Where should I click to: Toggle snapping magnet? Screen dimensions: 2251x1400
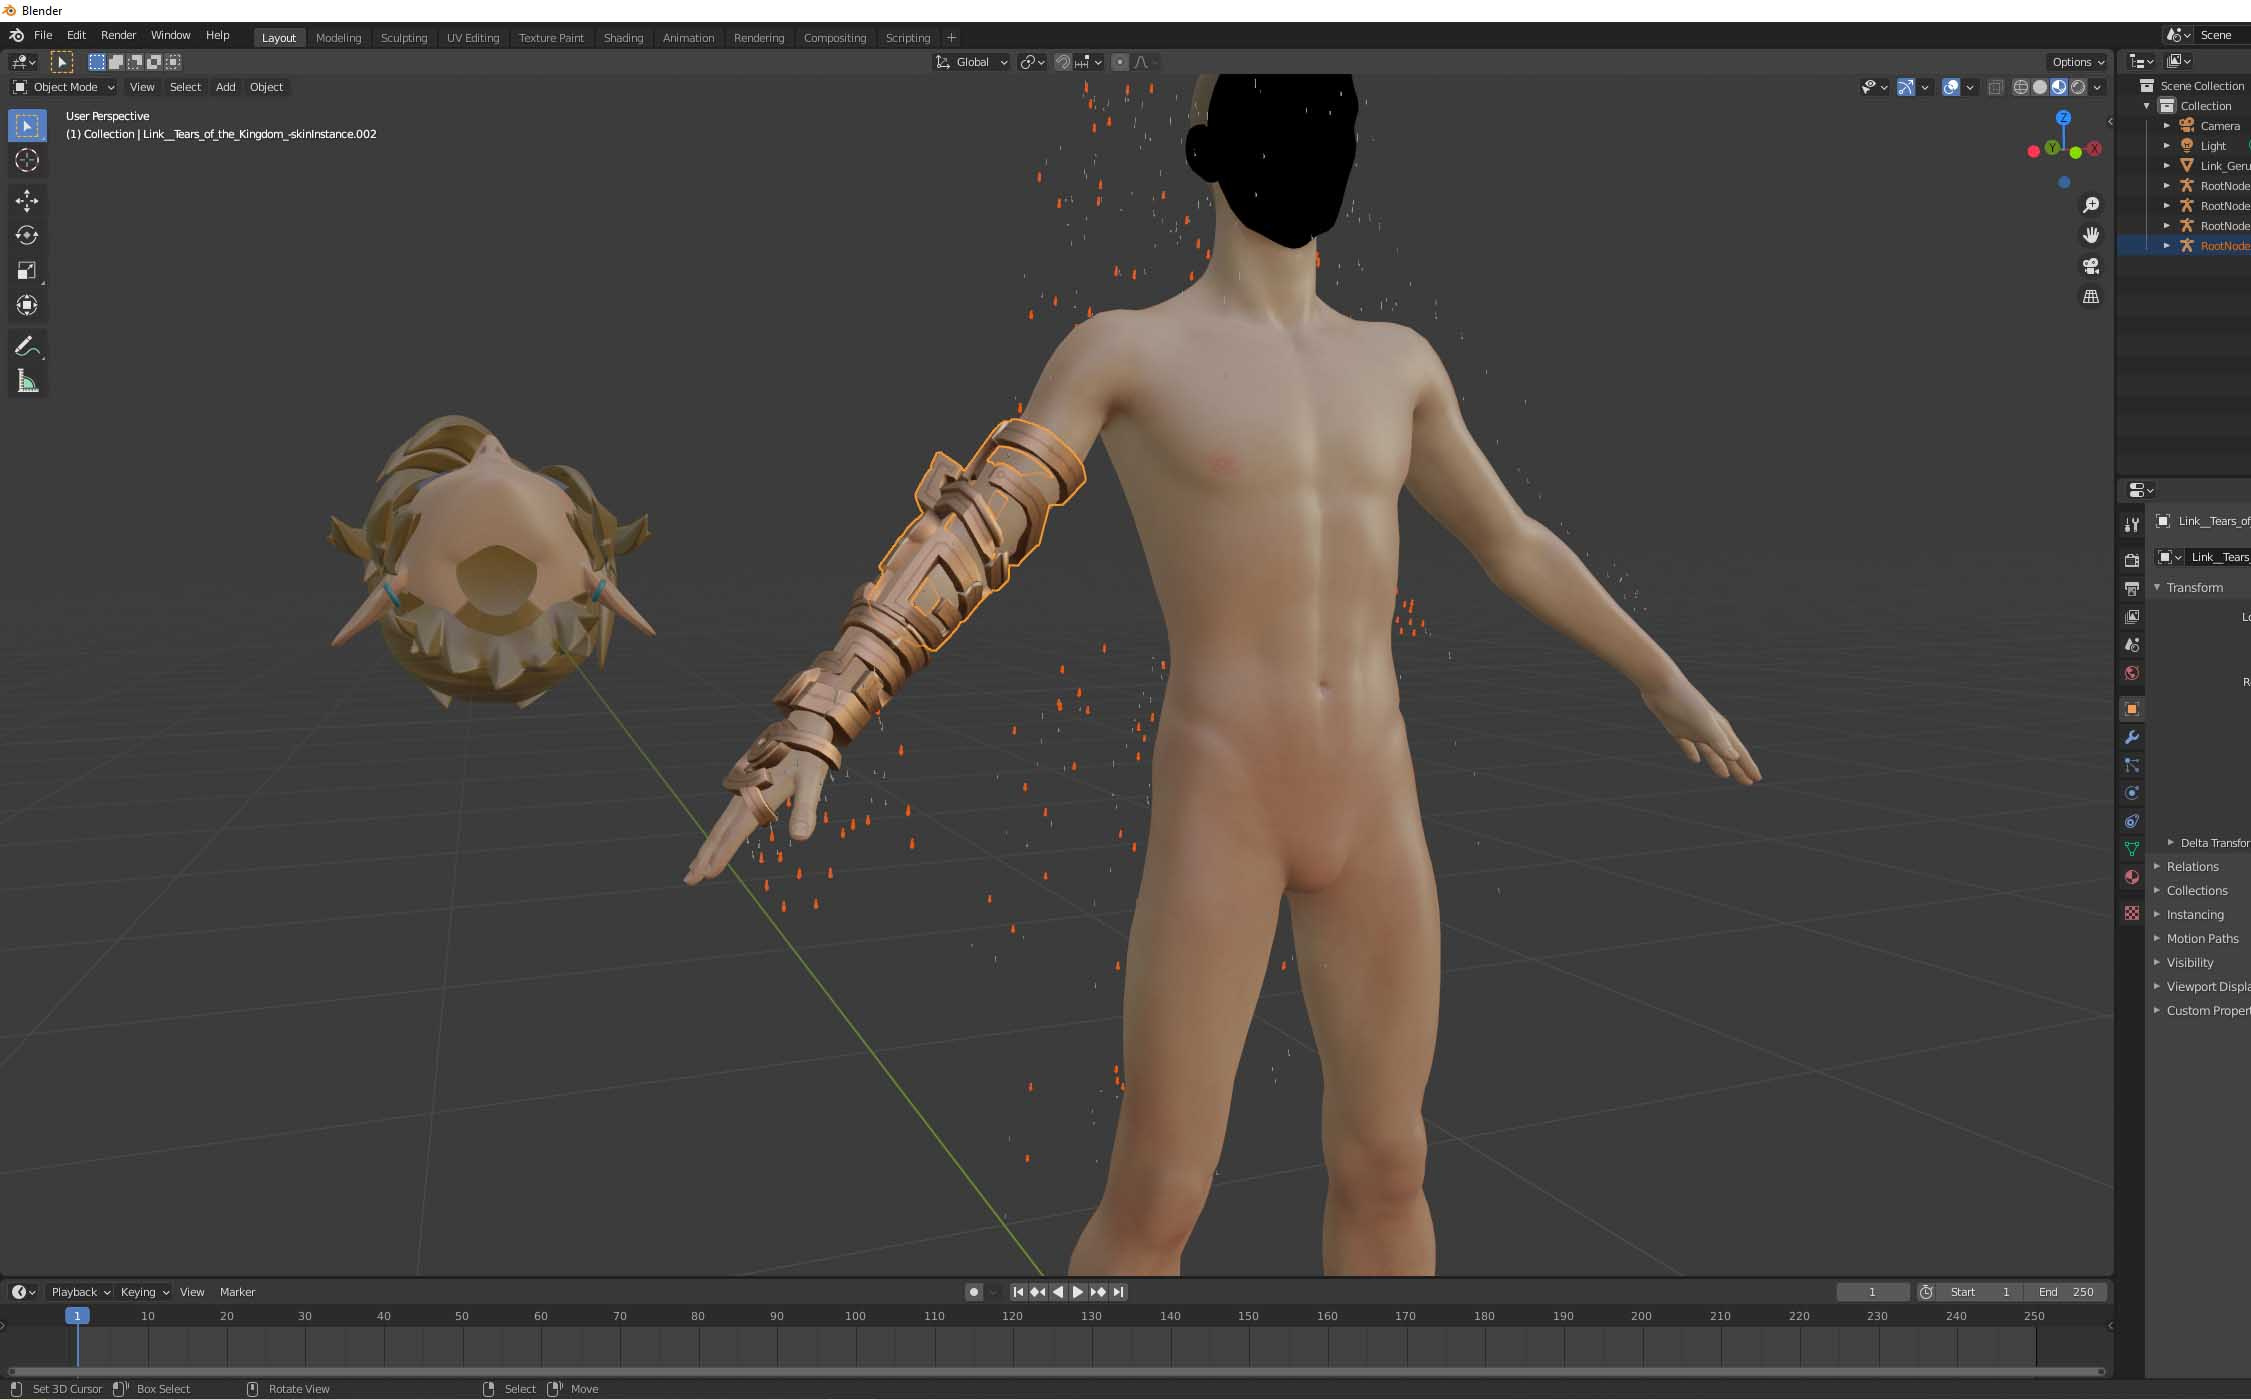(1063, 62)
